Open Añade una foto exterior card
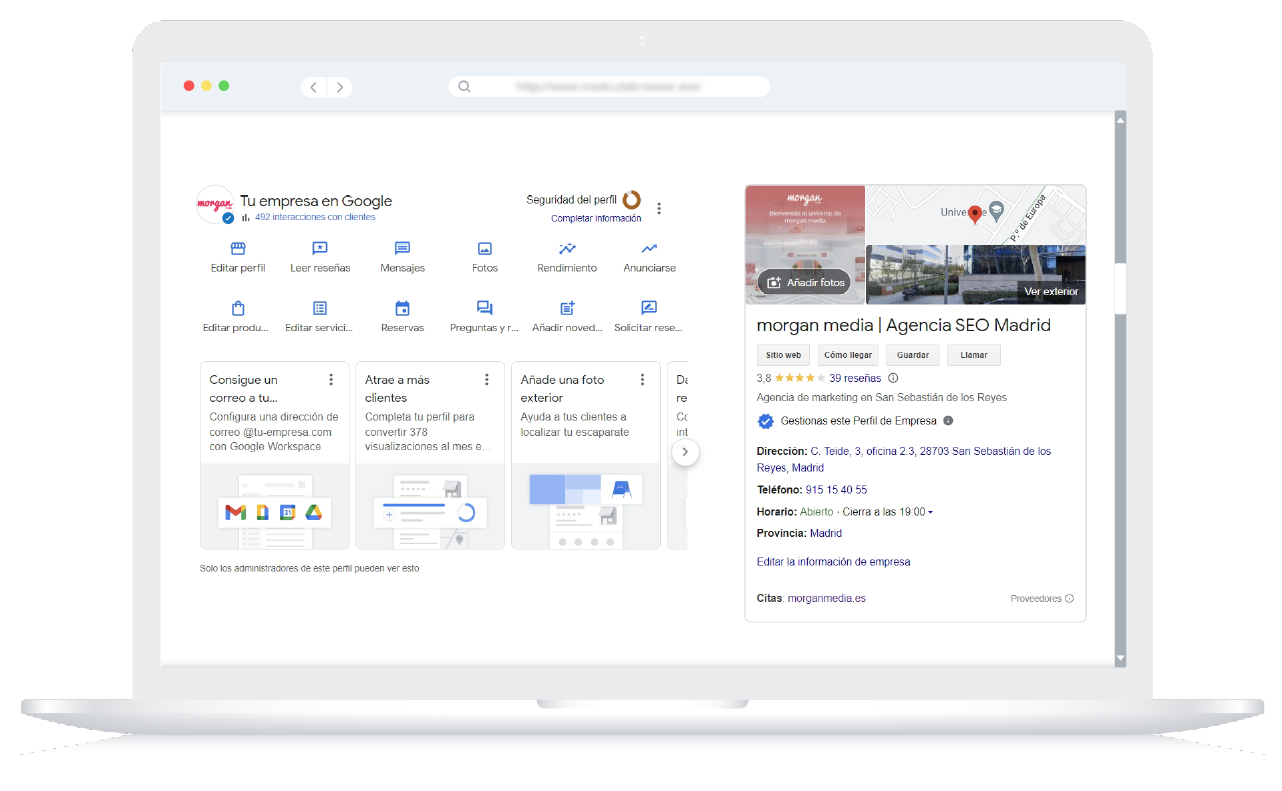Viewport: 1282px width, 791px height. [x=586, y=455]
